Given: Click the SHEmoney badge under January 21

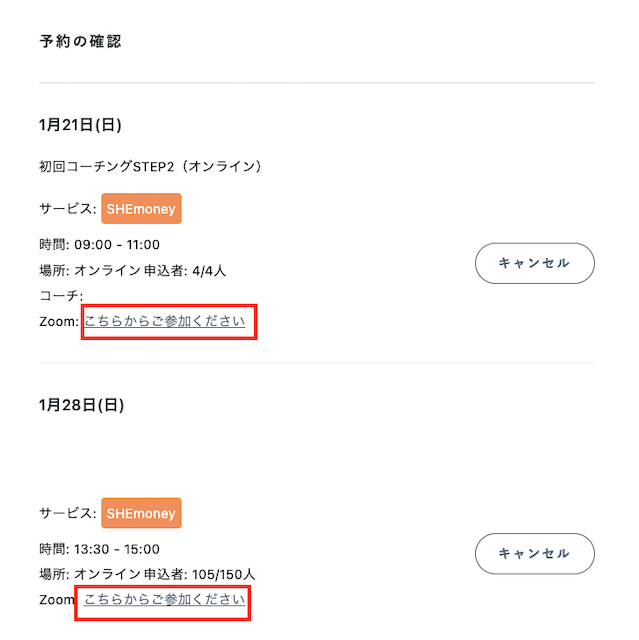Looking at the screenshot, I should 141,209.
